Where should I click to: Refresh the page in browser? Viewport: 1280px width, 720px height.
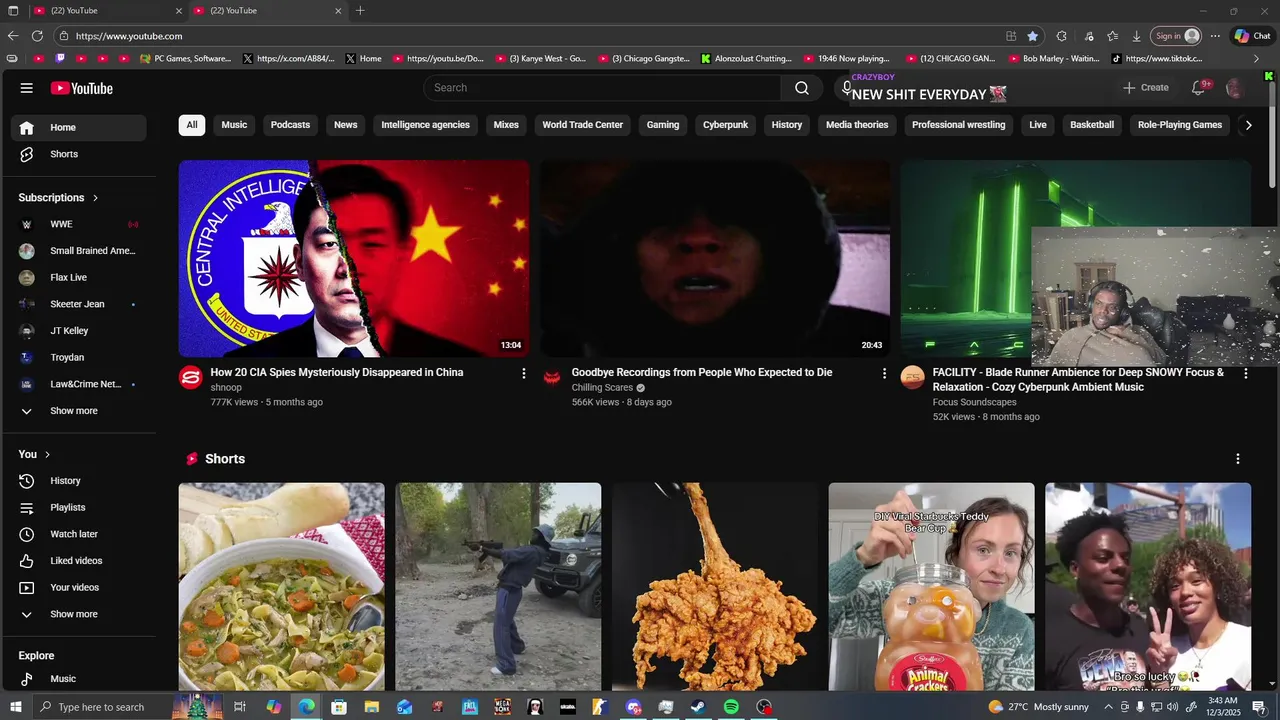tap(37, 36)
